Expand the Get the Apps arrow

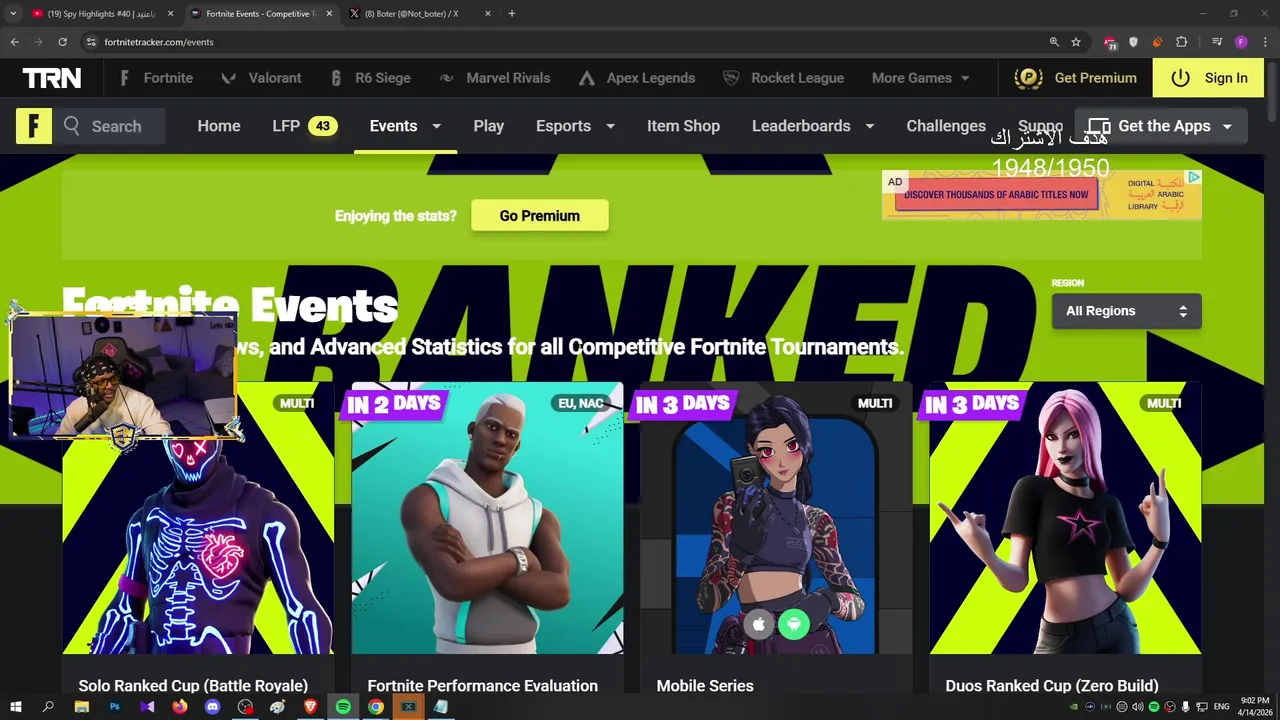1227,126
